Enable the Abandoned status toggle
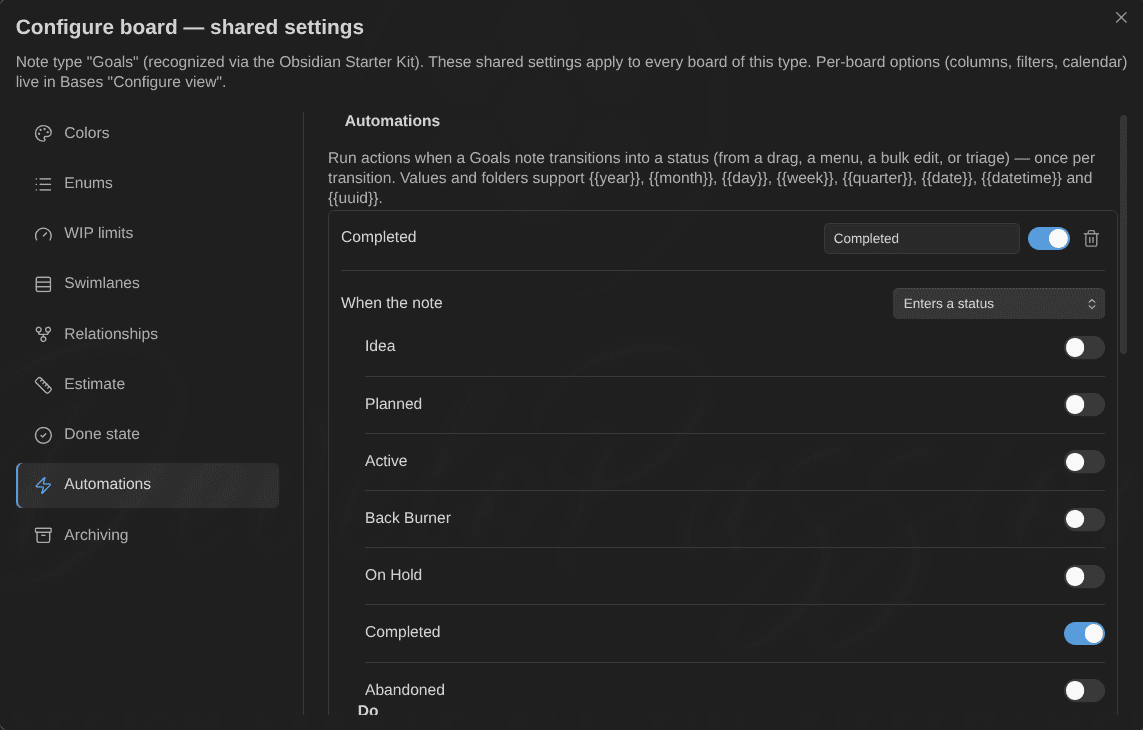The height and width of the screenshot is (730, 1143). [x=1084, y=691]
